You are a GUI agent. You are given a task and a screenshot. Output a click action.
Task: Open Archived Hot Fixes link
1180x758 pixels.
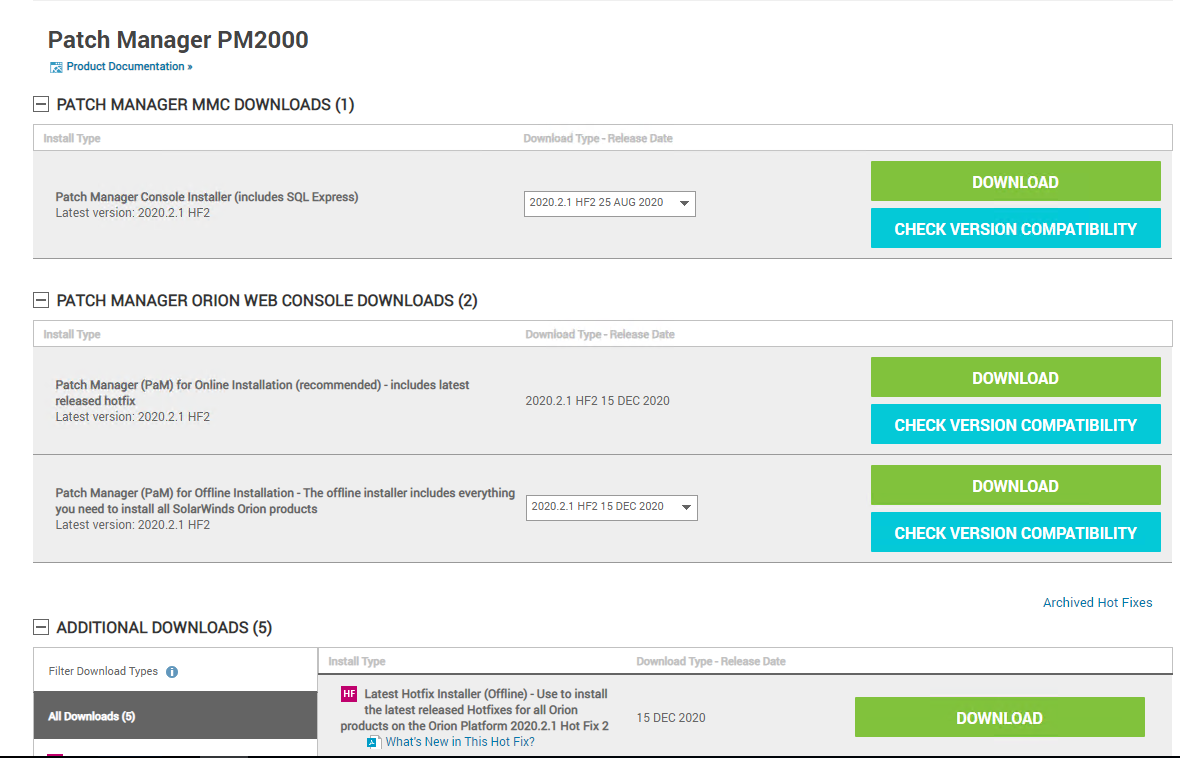tap(1097, 602)
